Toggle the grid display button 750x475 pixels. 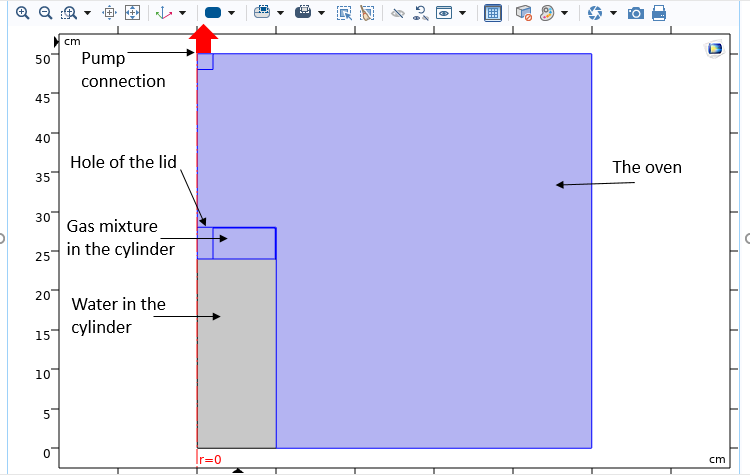click(492, 13)
